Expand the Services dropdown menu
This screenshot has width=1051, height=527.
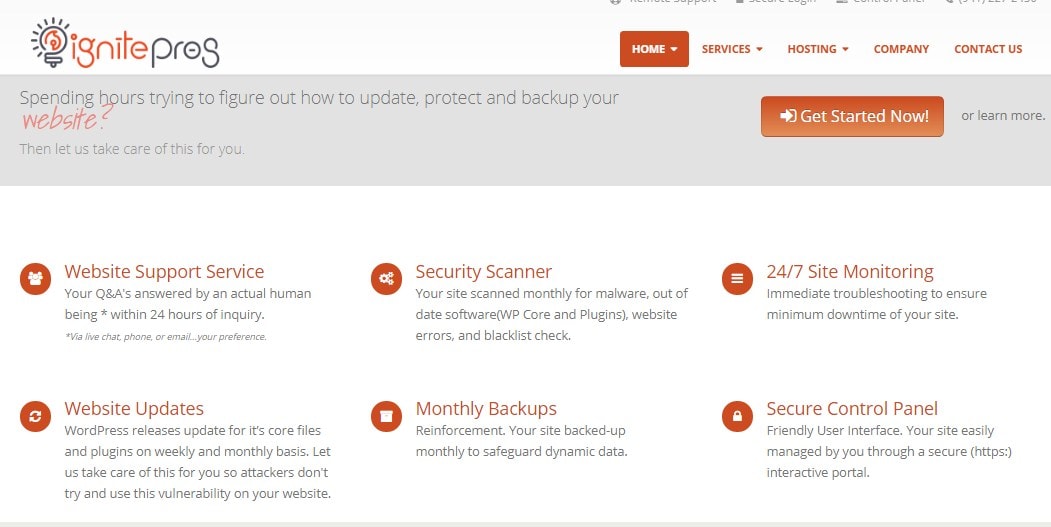(x=732, y=49)
